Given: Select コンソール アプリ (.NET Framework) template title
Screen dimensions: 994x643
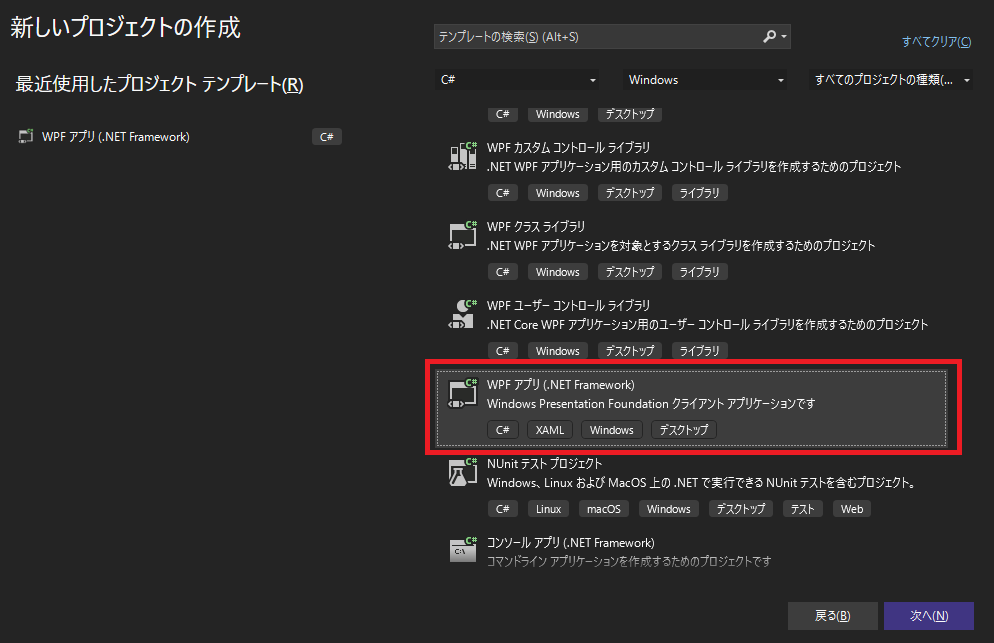Looking at the screenshot, I should pos(571,543).
